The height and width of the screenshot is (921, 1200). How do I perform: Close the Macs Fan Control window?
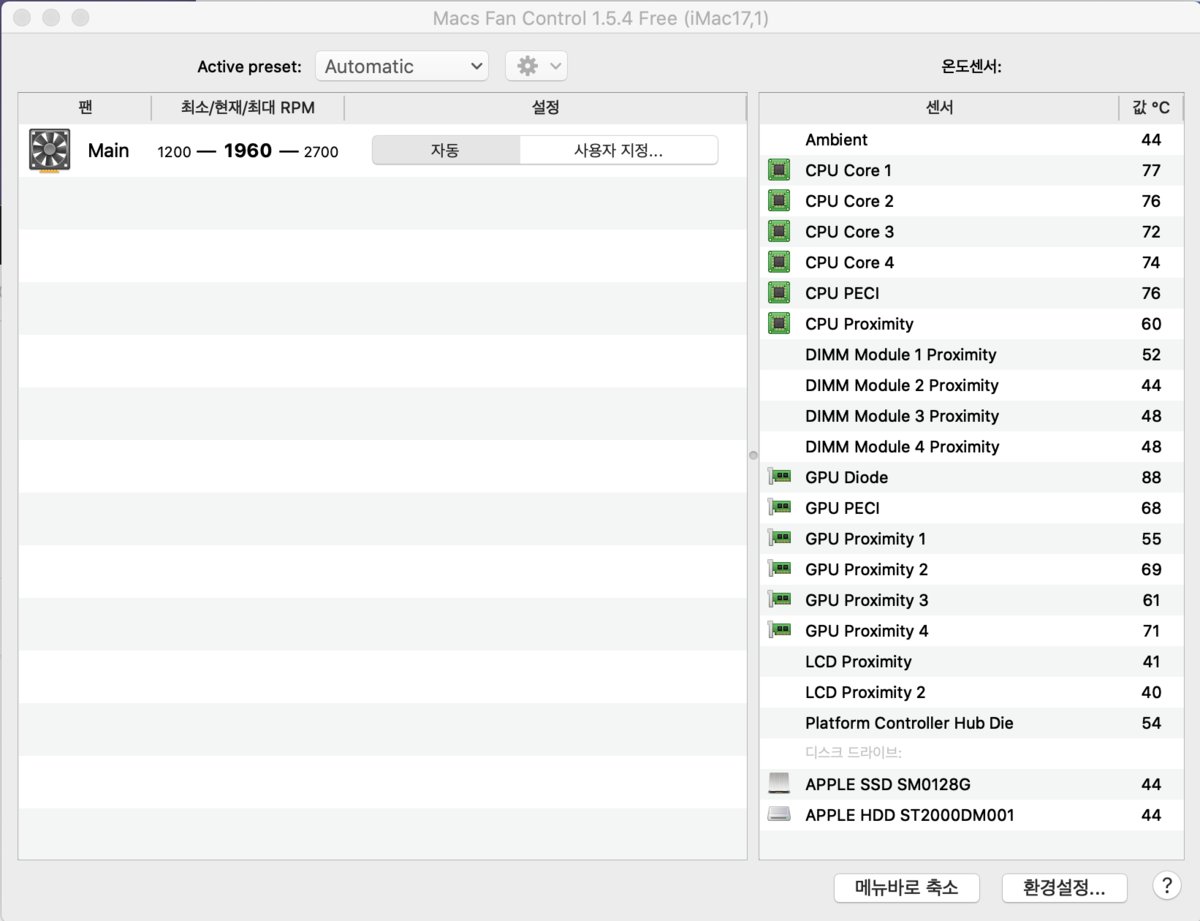(x=22, y=18)
